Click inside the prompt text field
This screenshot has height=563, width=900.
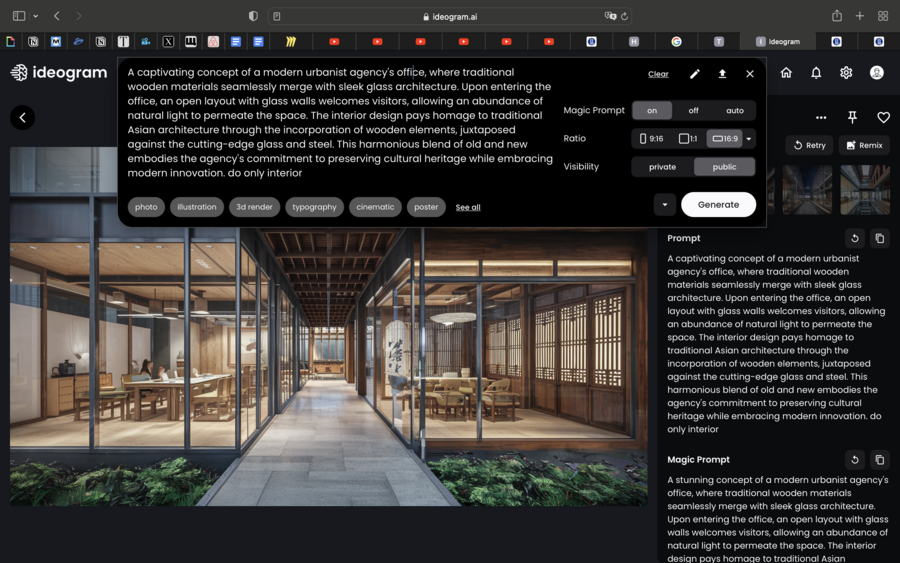(340, 122)
